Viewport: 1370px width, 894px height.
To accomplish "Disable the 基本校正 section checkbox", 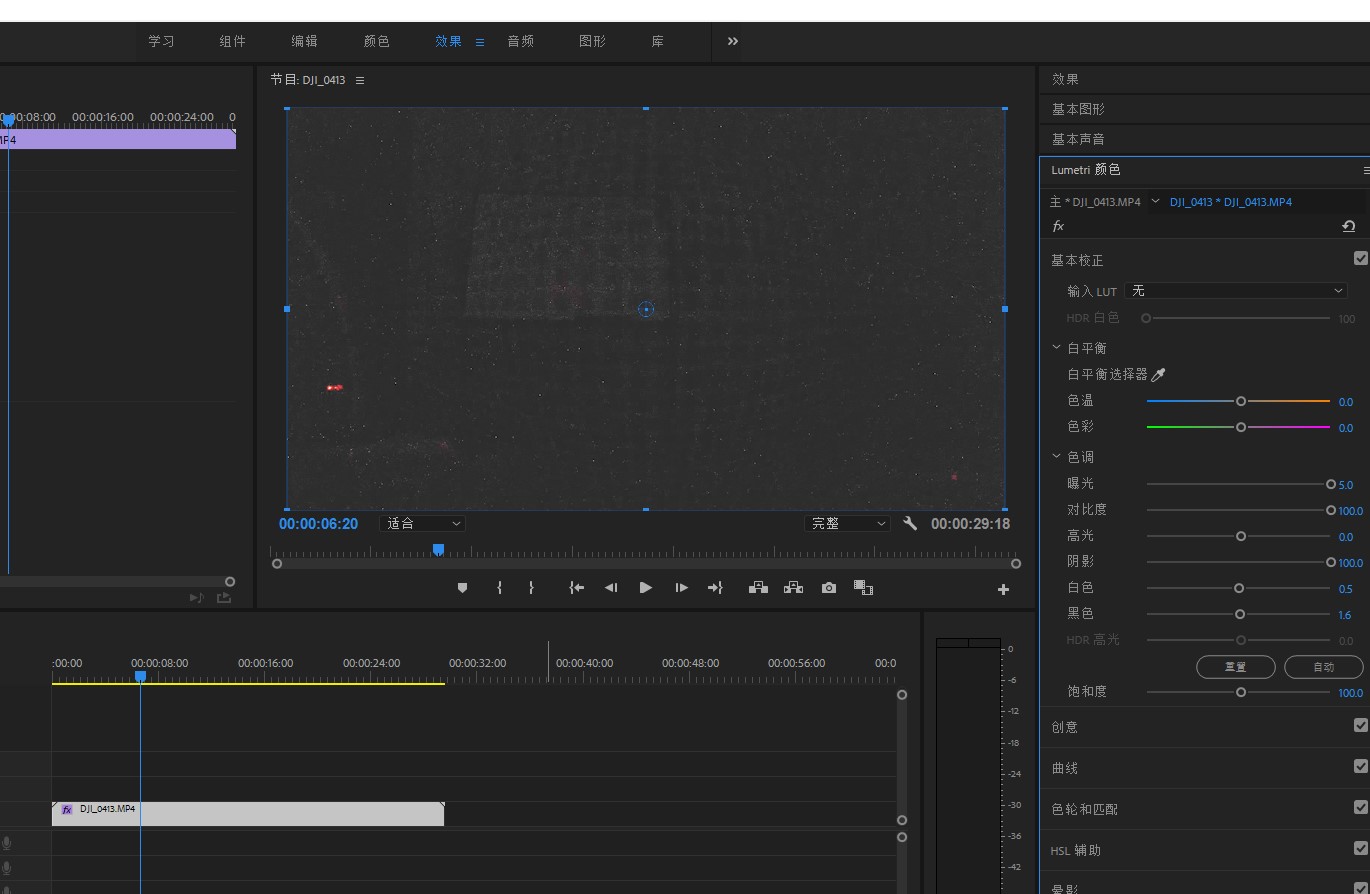I will [x=1360, y=258].
